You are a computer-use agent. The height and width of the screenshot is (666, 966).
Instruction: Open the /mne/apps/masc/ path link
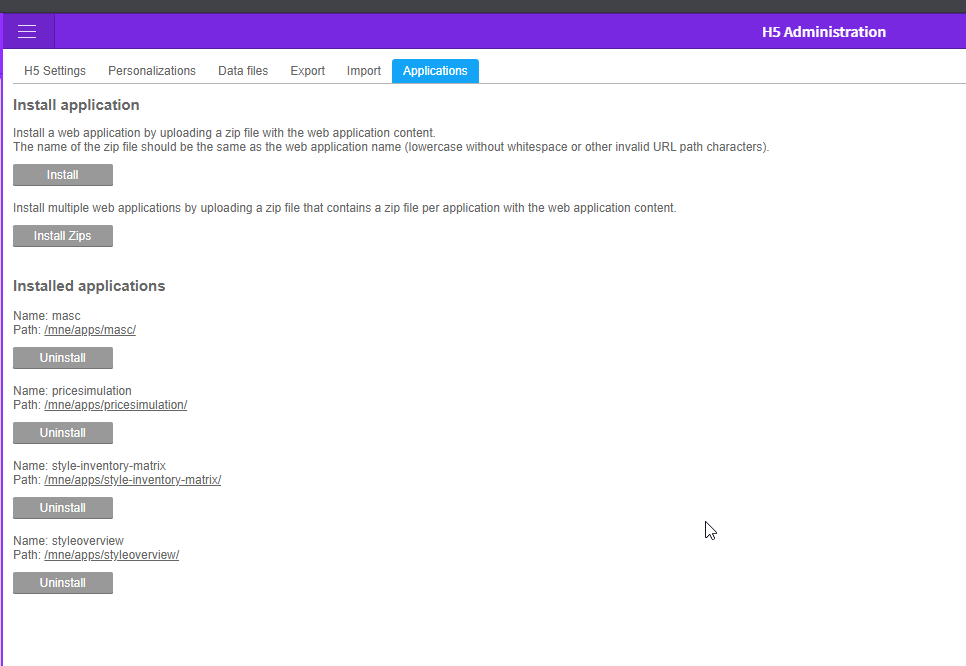tap(90, 330)
